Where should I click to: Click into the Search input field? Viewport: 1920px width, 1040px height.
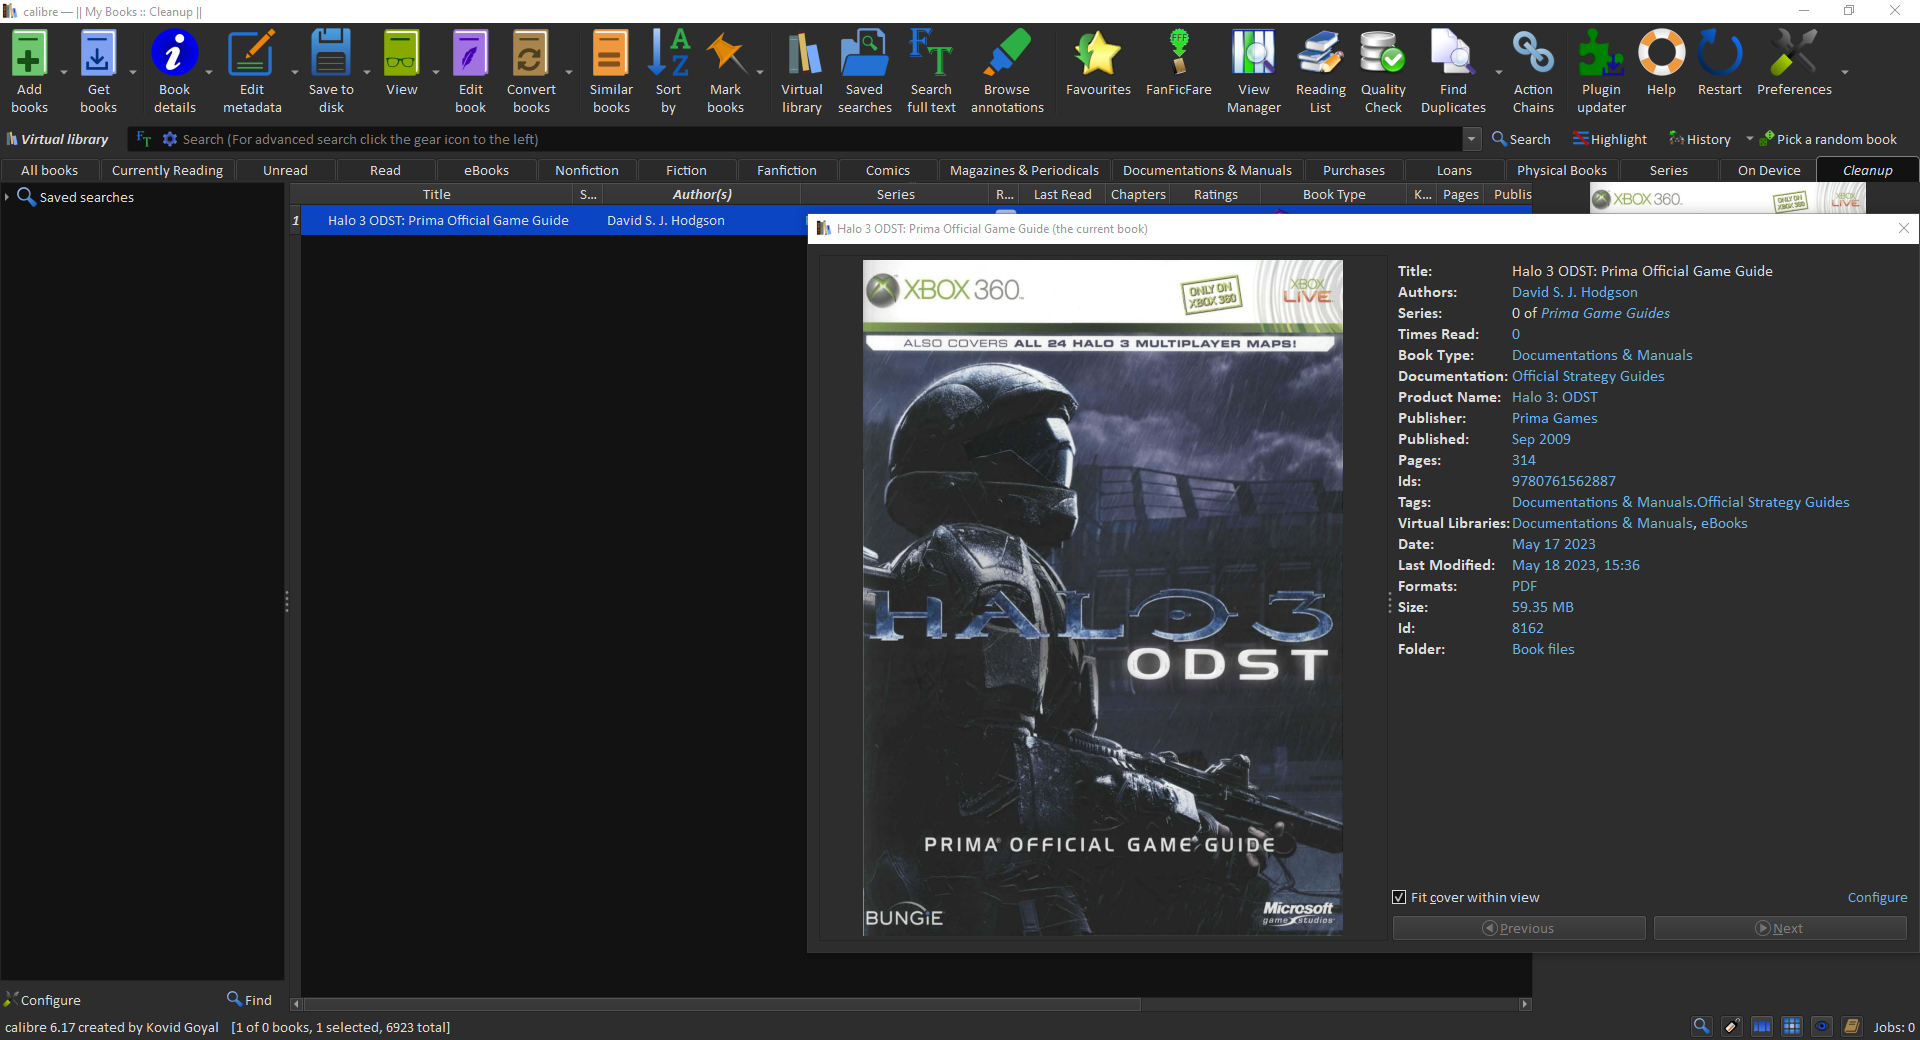[x=820, y=139]
